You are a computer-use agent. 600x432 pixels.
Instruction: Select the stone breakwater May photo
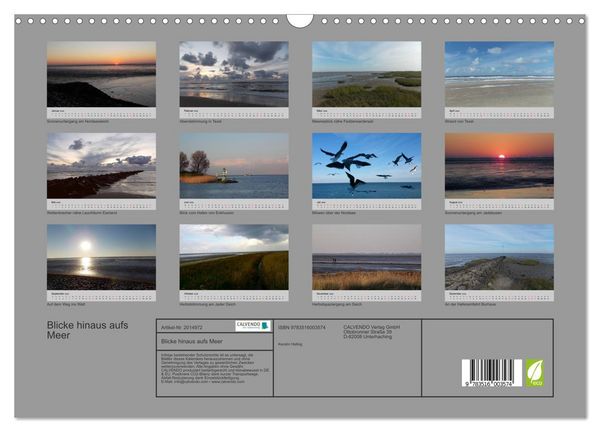point(101,165)
